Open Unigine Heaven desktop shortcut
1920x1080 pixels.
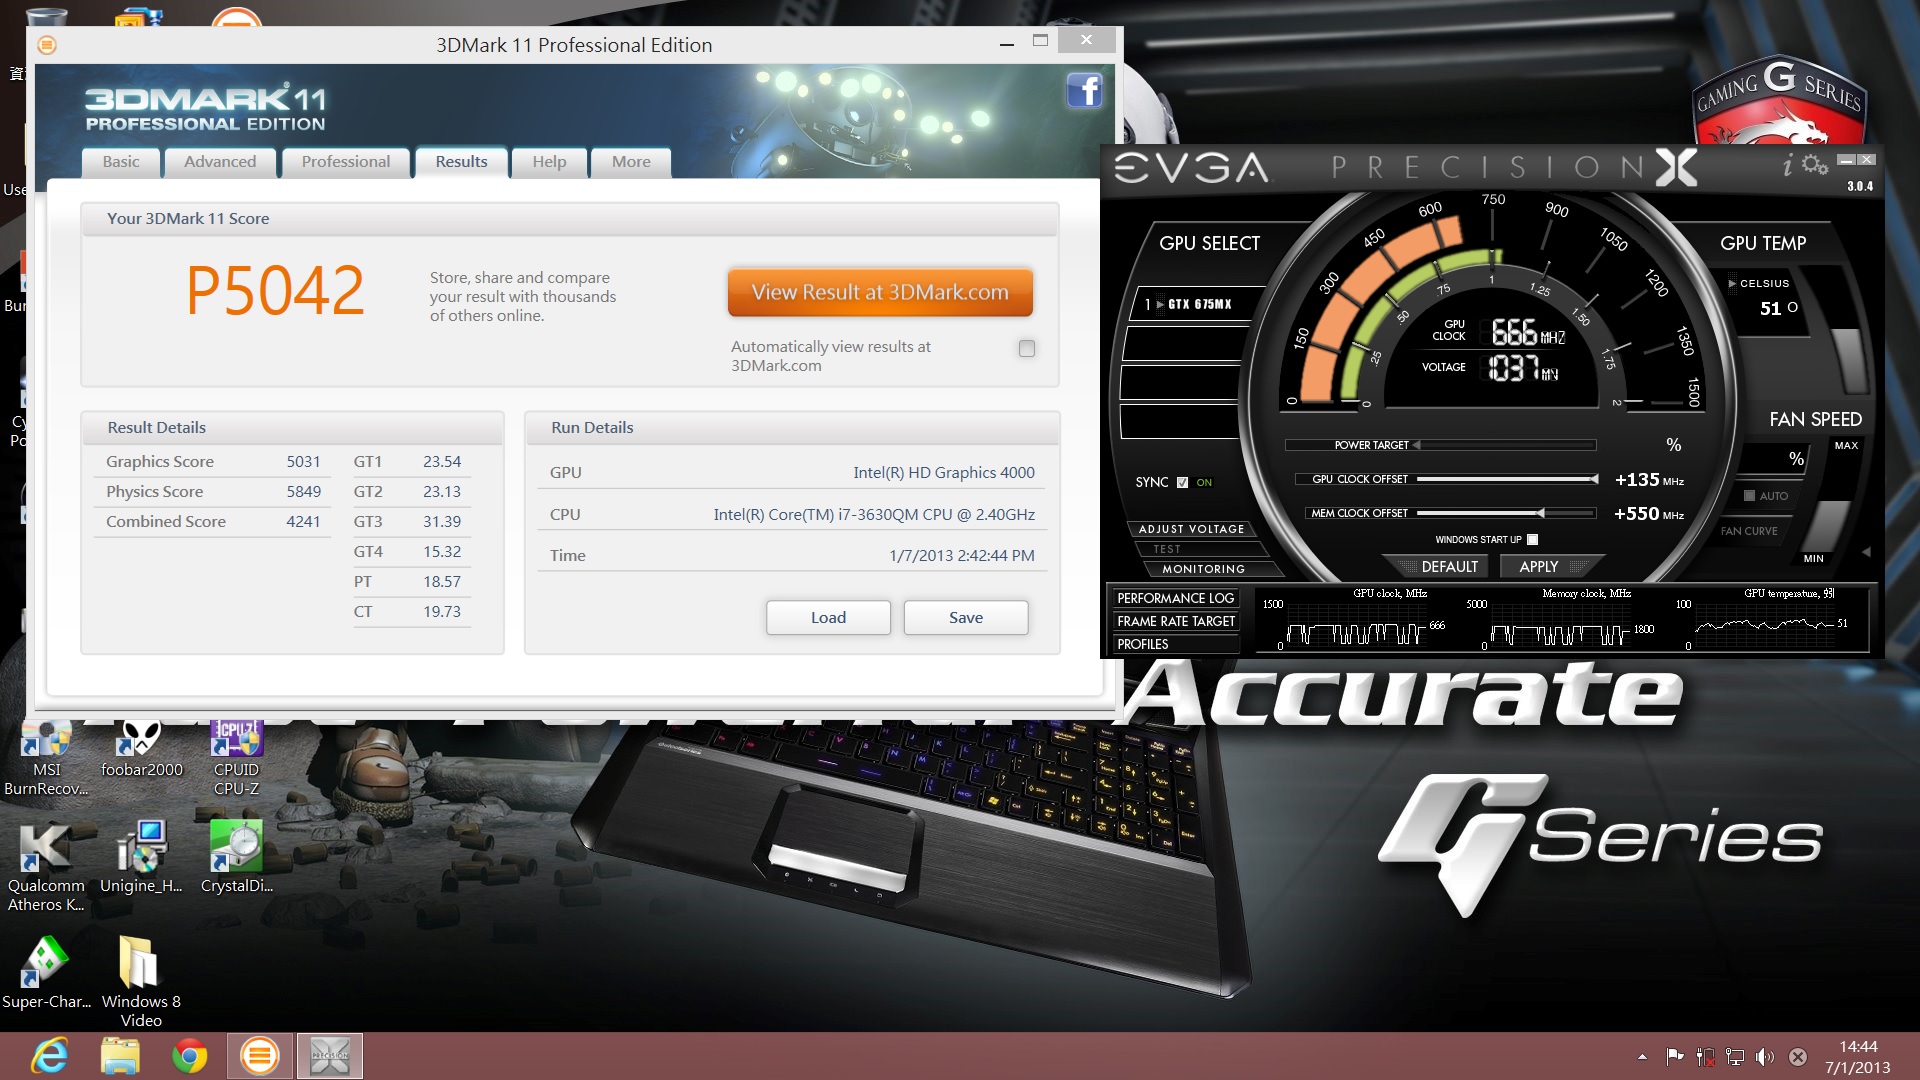(141, 857)
